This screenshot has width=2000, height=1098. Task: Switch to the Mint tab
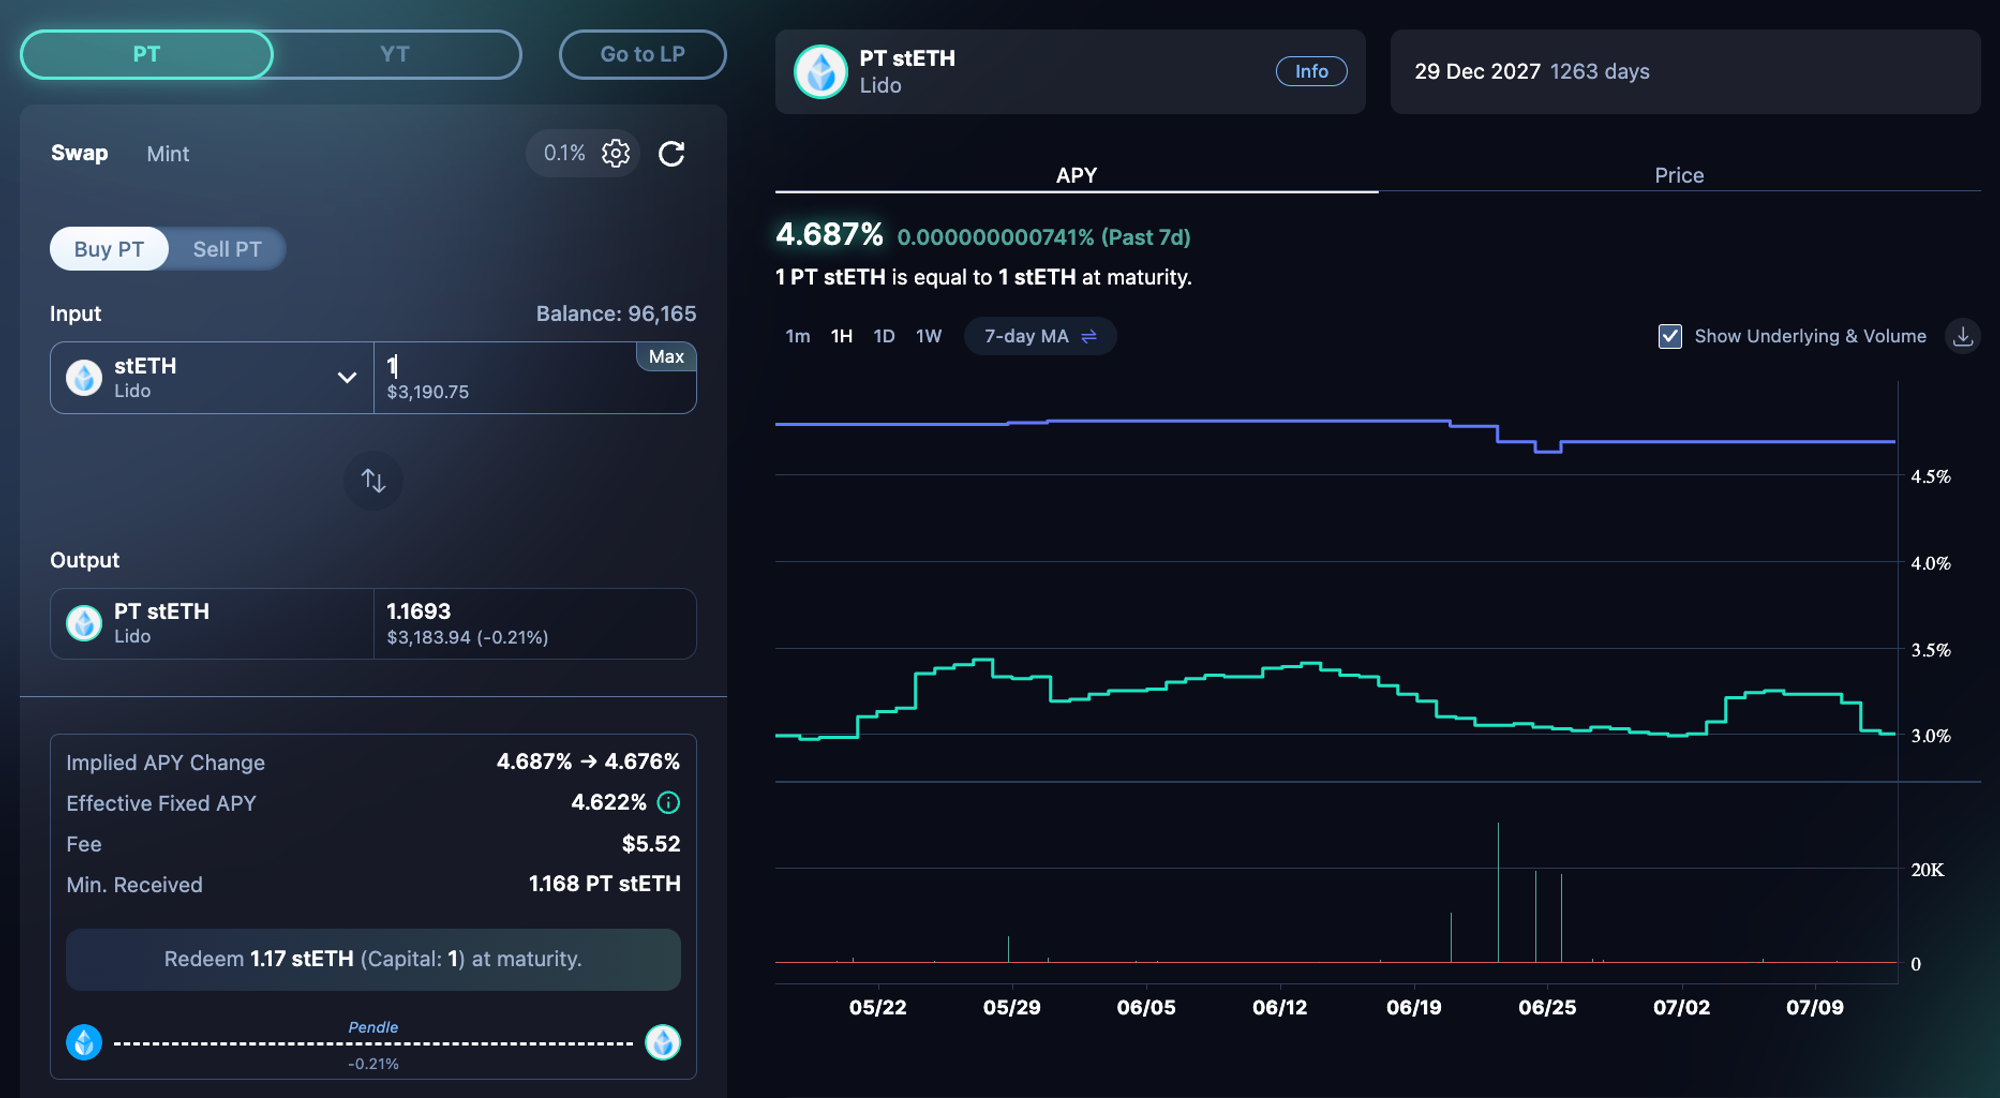[x=168, y=154]
